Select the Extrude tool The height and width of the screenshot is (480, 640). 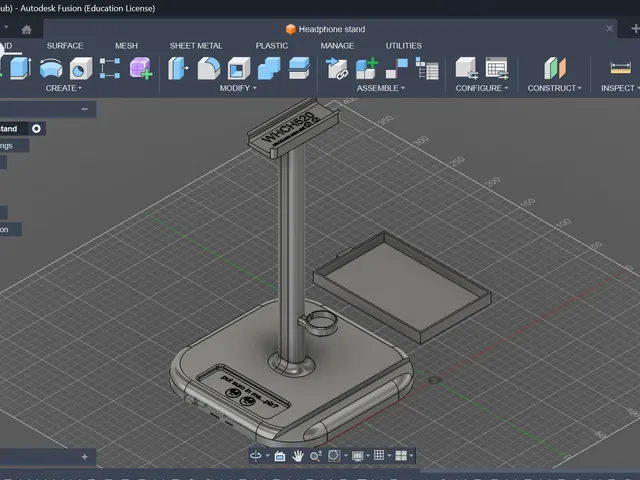pyautogui.click(x=20, y=68)
